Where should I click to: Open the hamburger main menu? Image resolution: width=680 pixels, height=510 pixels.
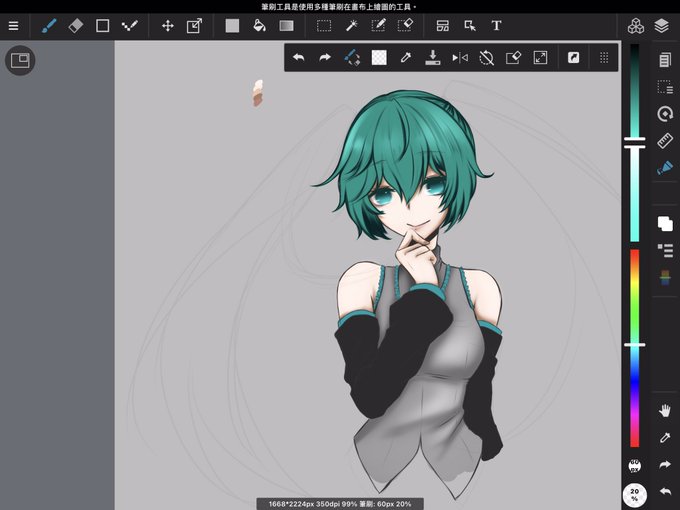click(x=13, y=26)
